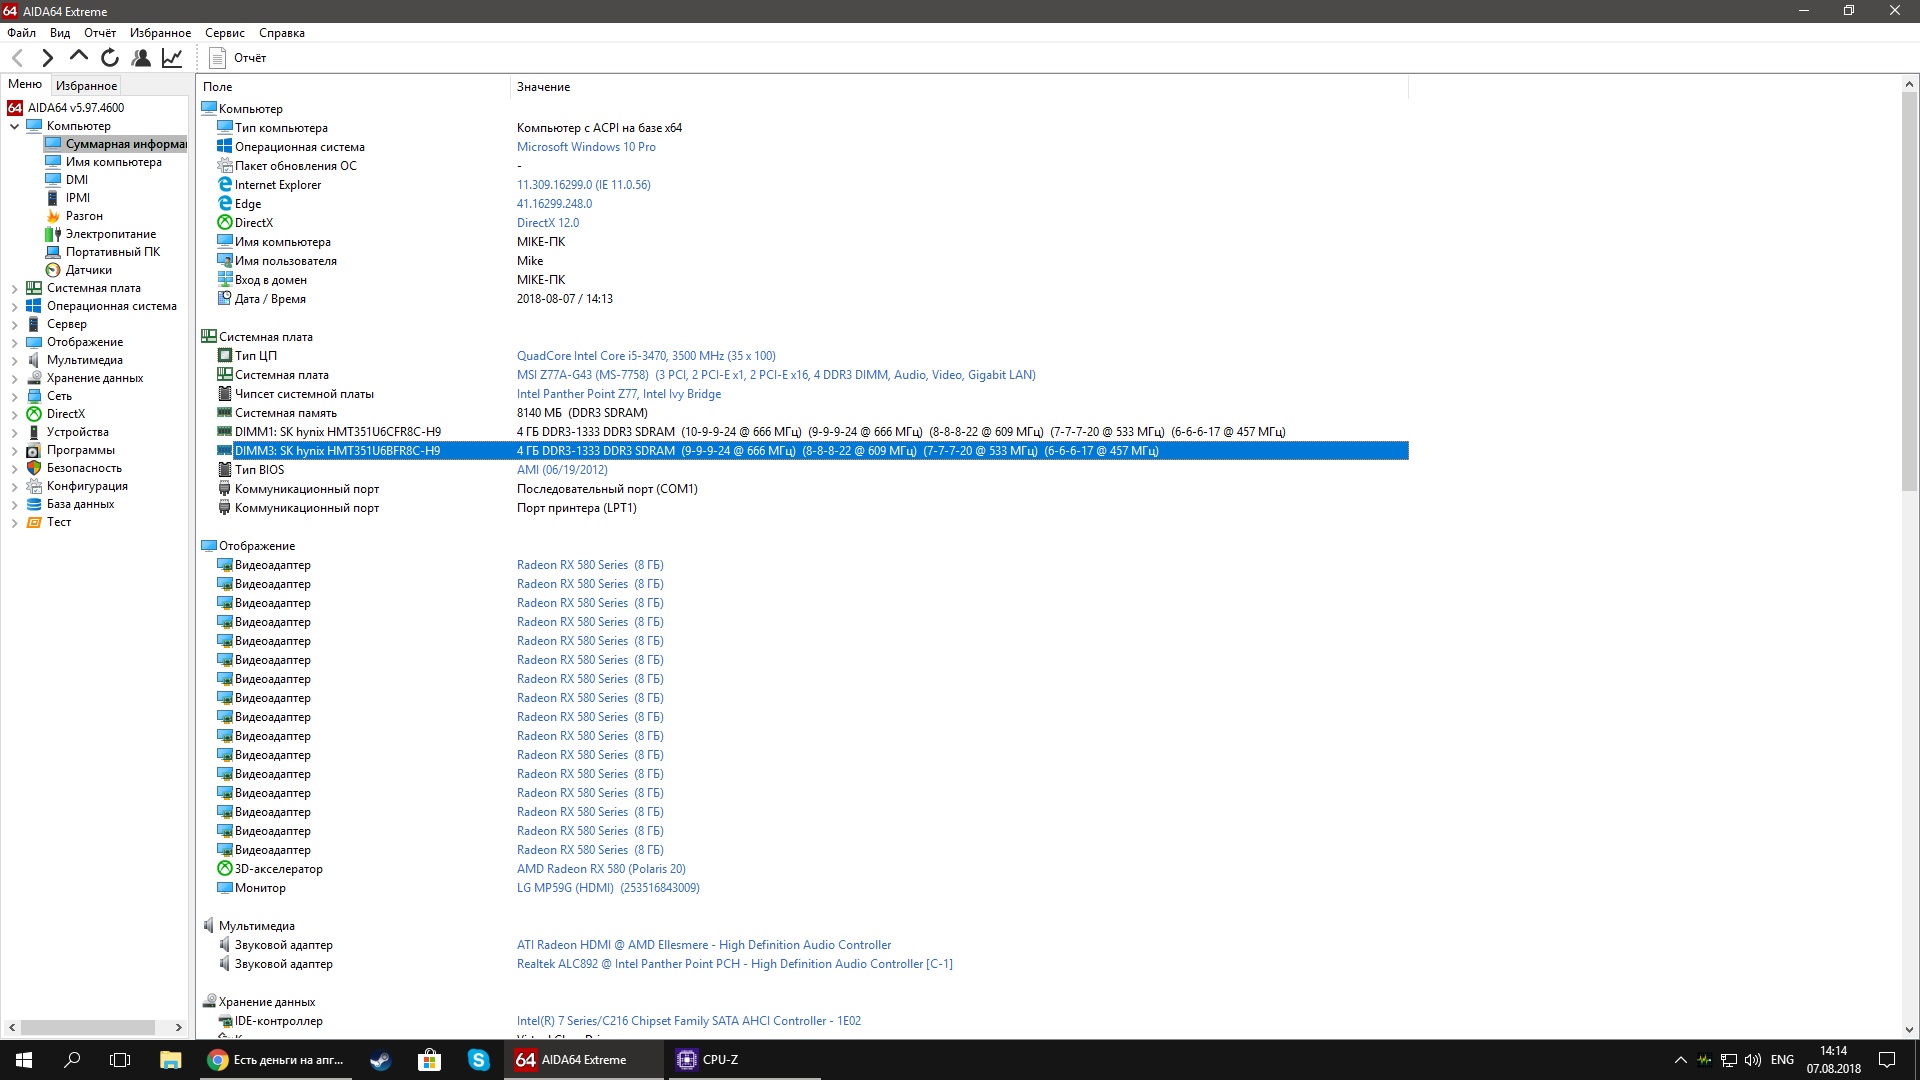Expand the Хранение данных tree node
Screen dimensions: 1920x1080
click(15, 378)
